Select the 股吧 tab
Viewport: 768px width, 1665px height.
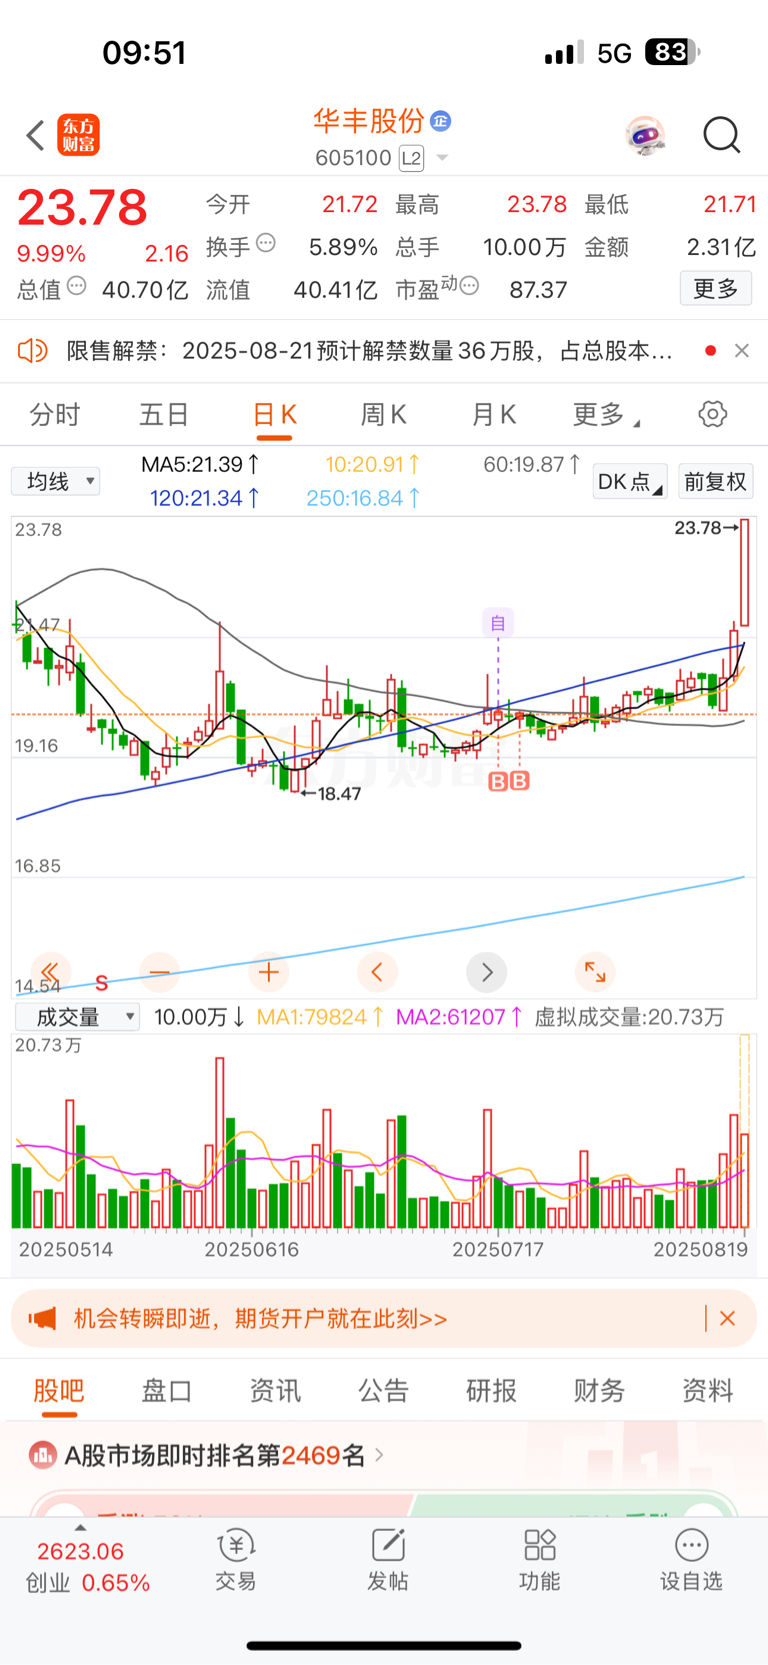point(59,1391)
